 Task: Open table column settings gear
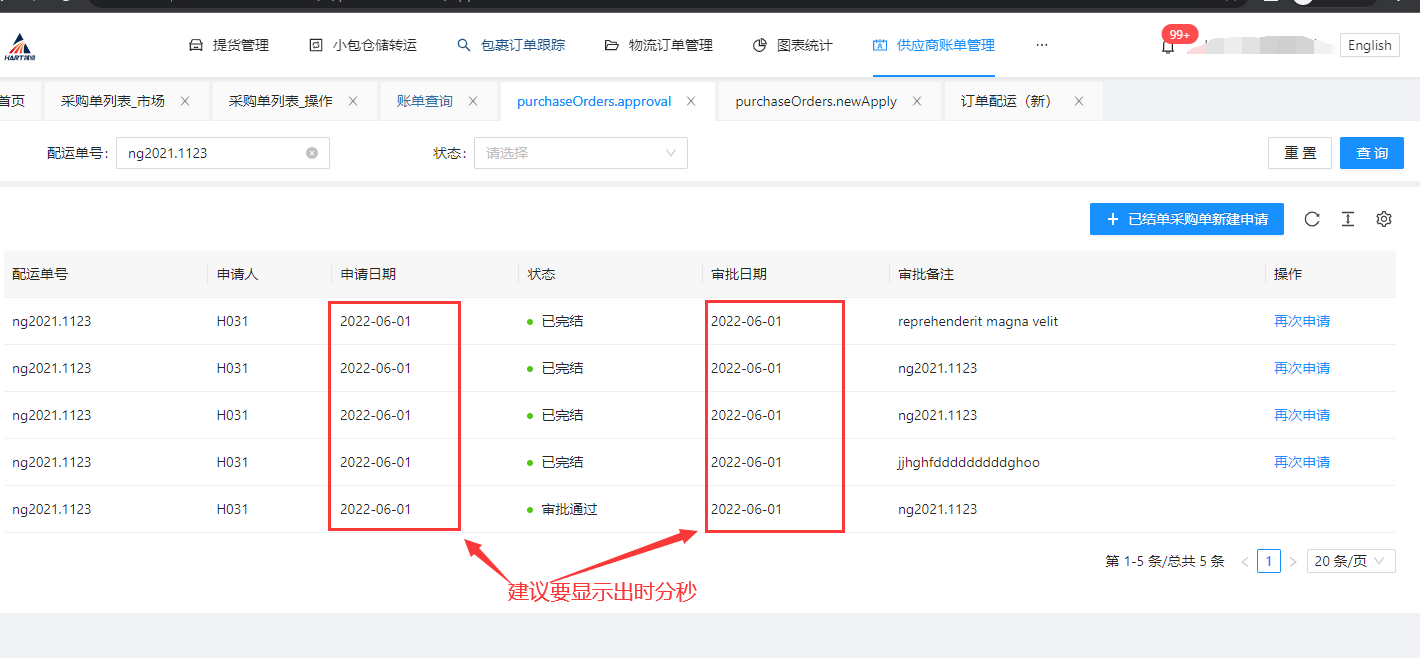click(1384, 219)
